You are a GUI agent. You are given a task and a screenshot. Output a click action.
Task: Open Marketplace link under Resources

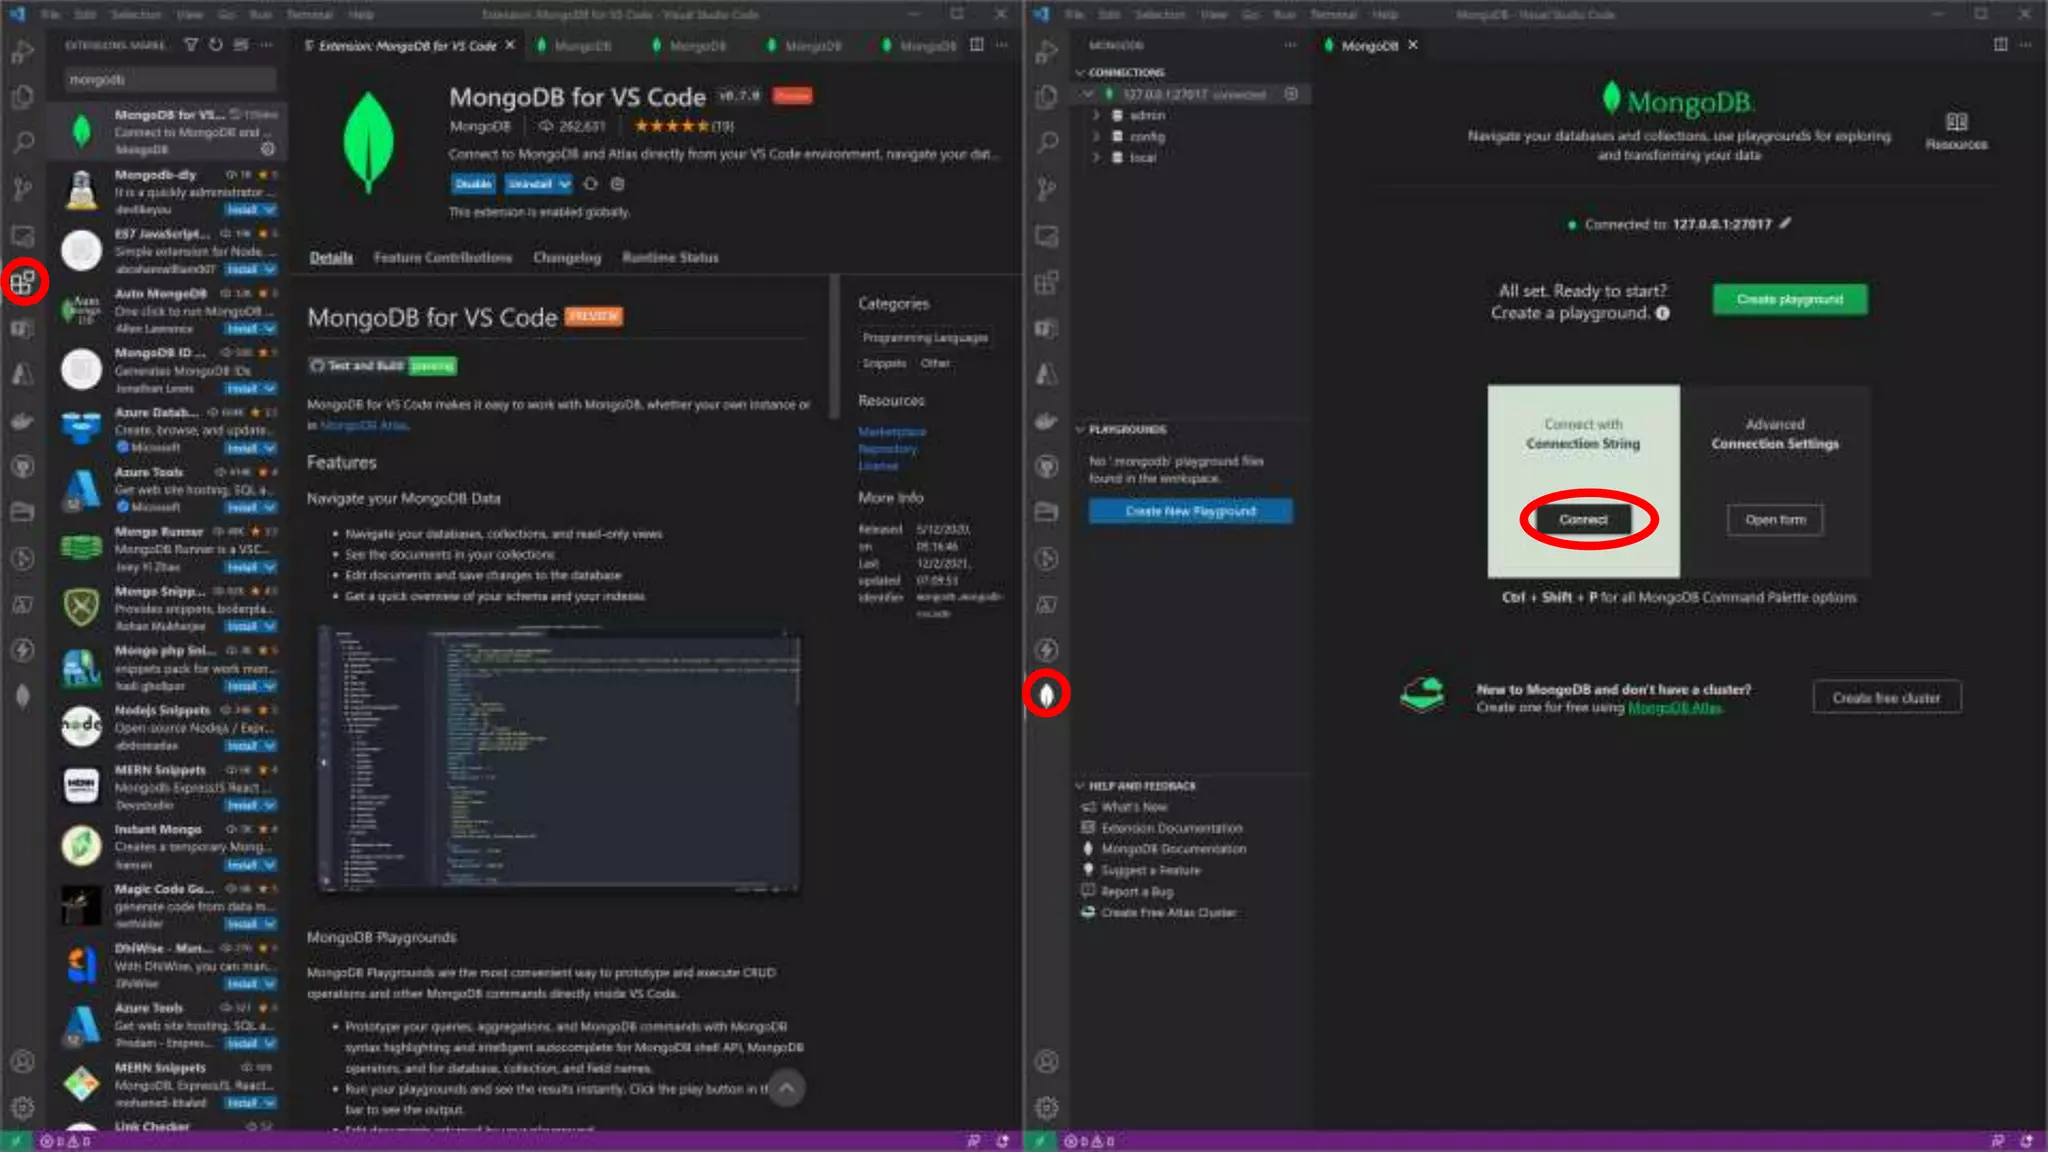[892, 432]
